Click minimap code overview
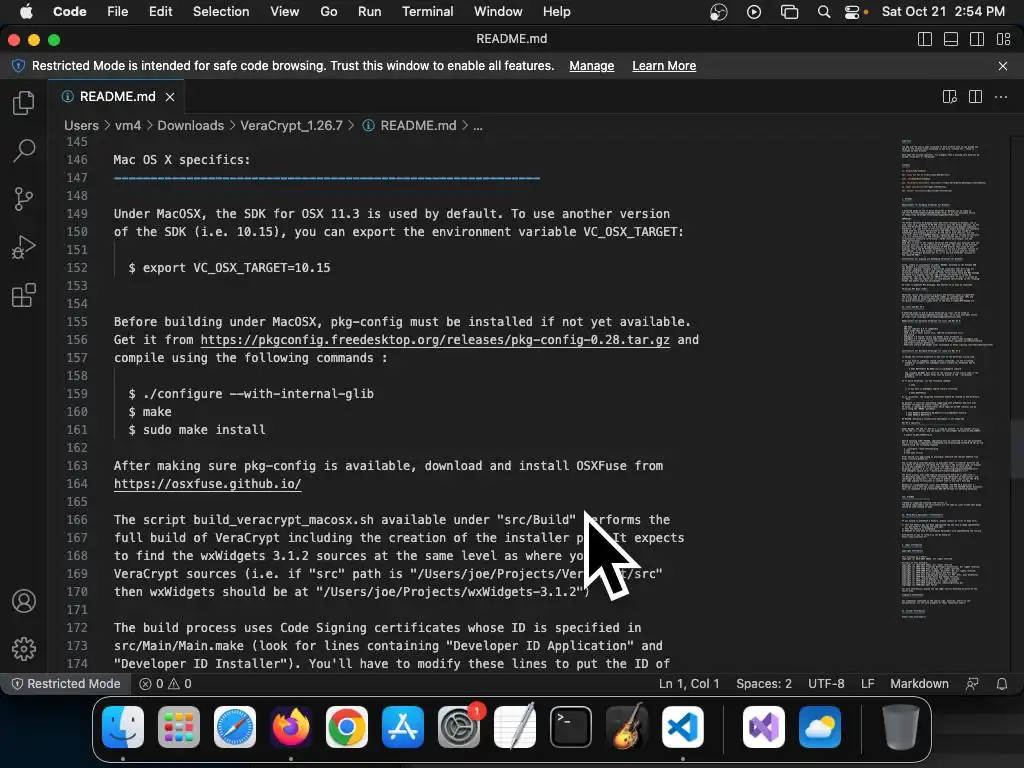Image resolution: width=1024 pixels, height=768 pixels. pos(946,379)
